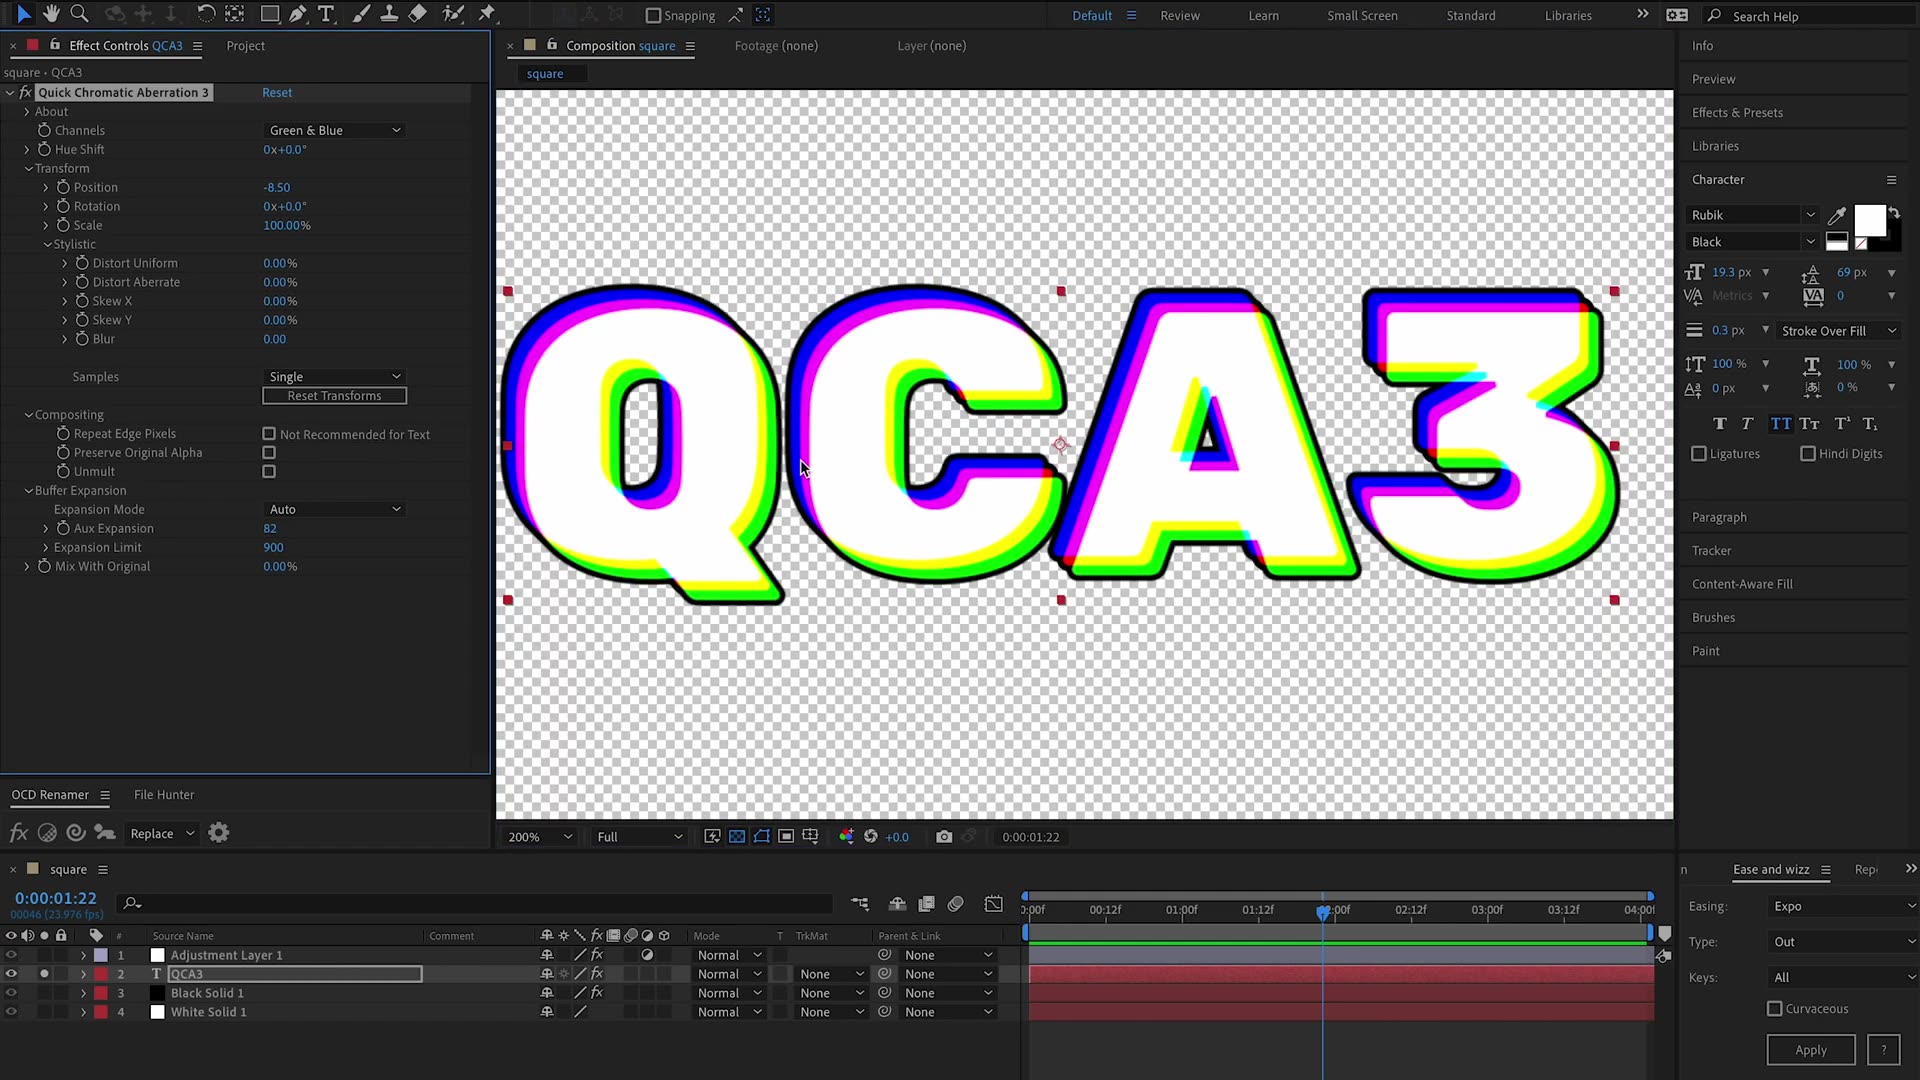Screen dimensions: 1920x1080
Task: Select the Eraser tool
Action: pos(418,14)
